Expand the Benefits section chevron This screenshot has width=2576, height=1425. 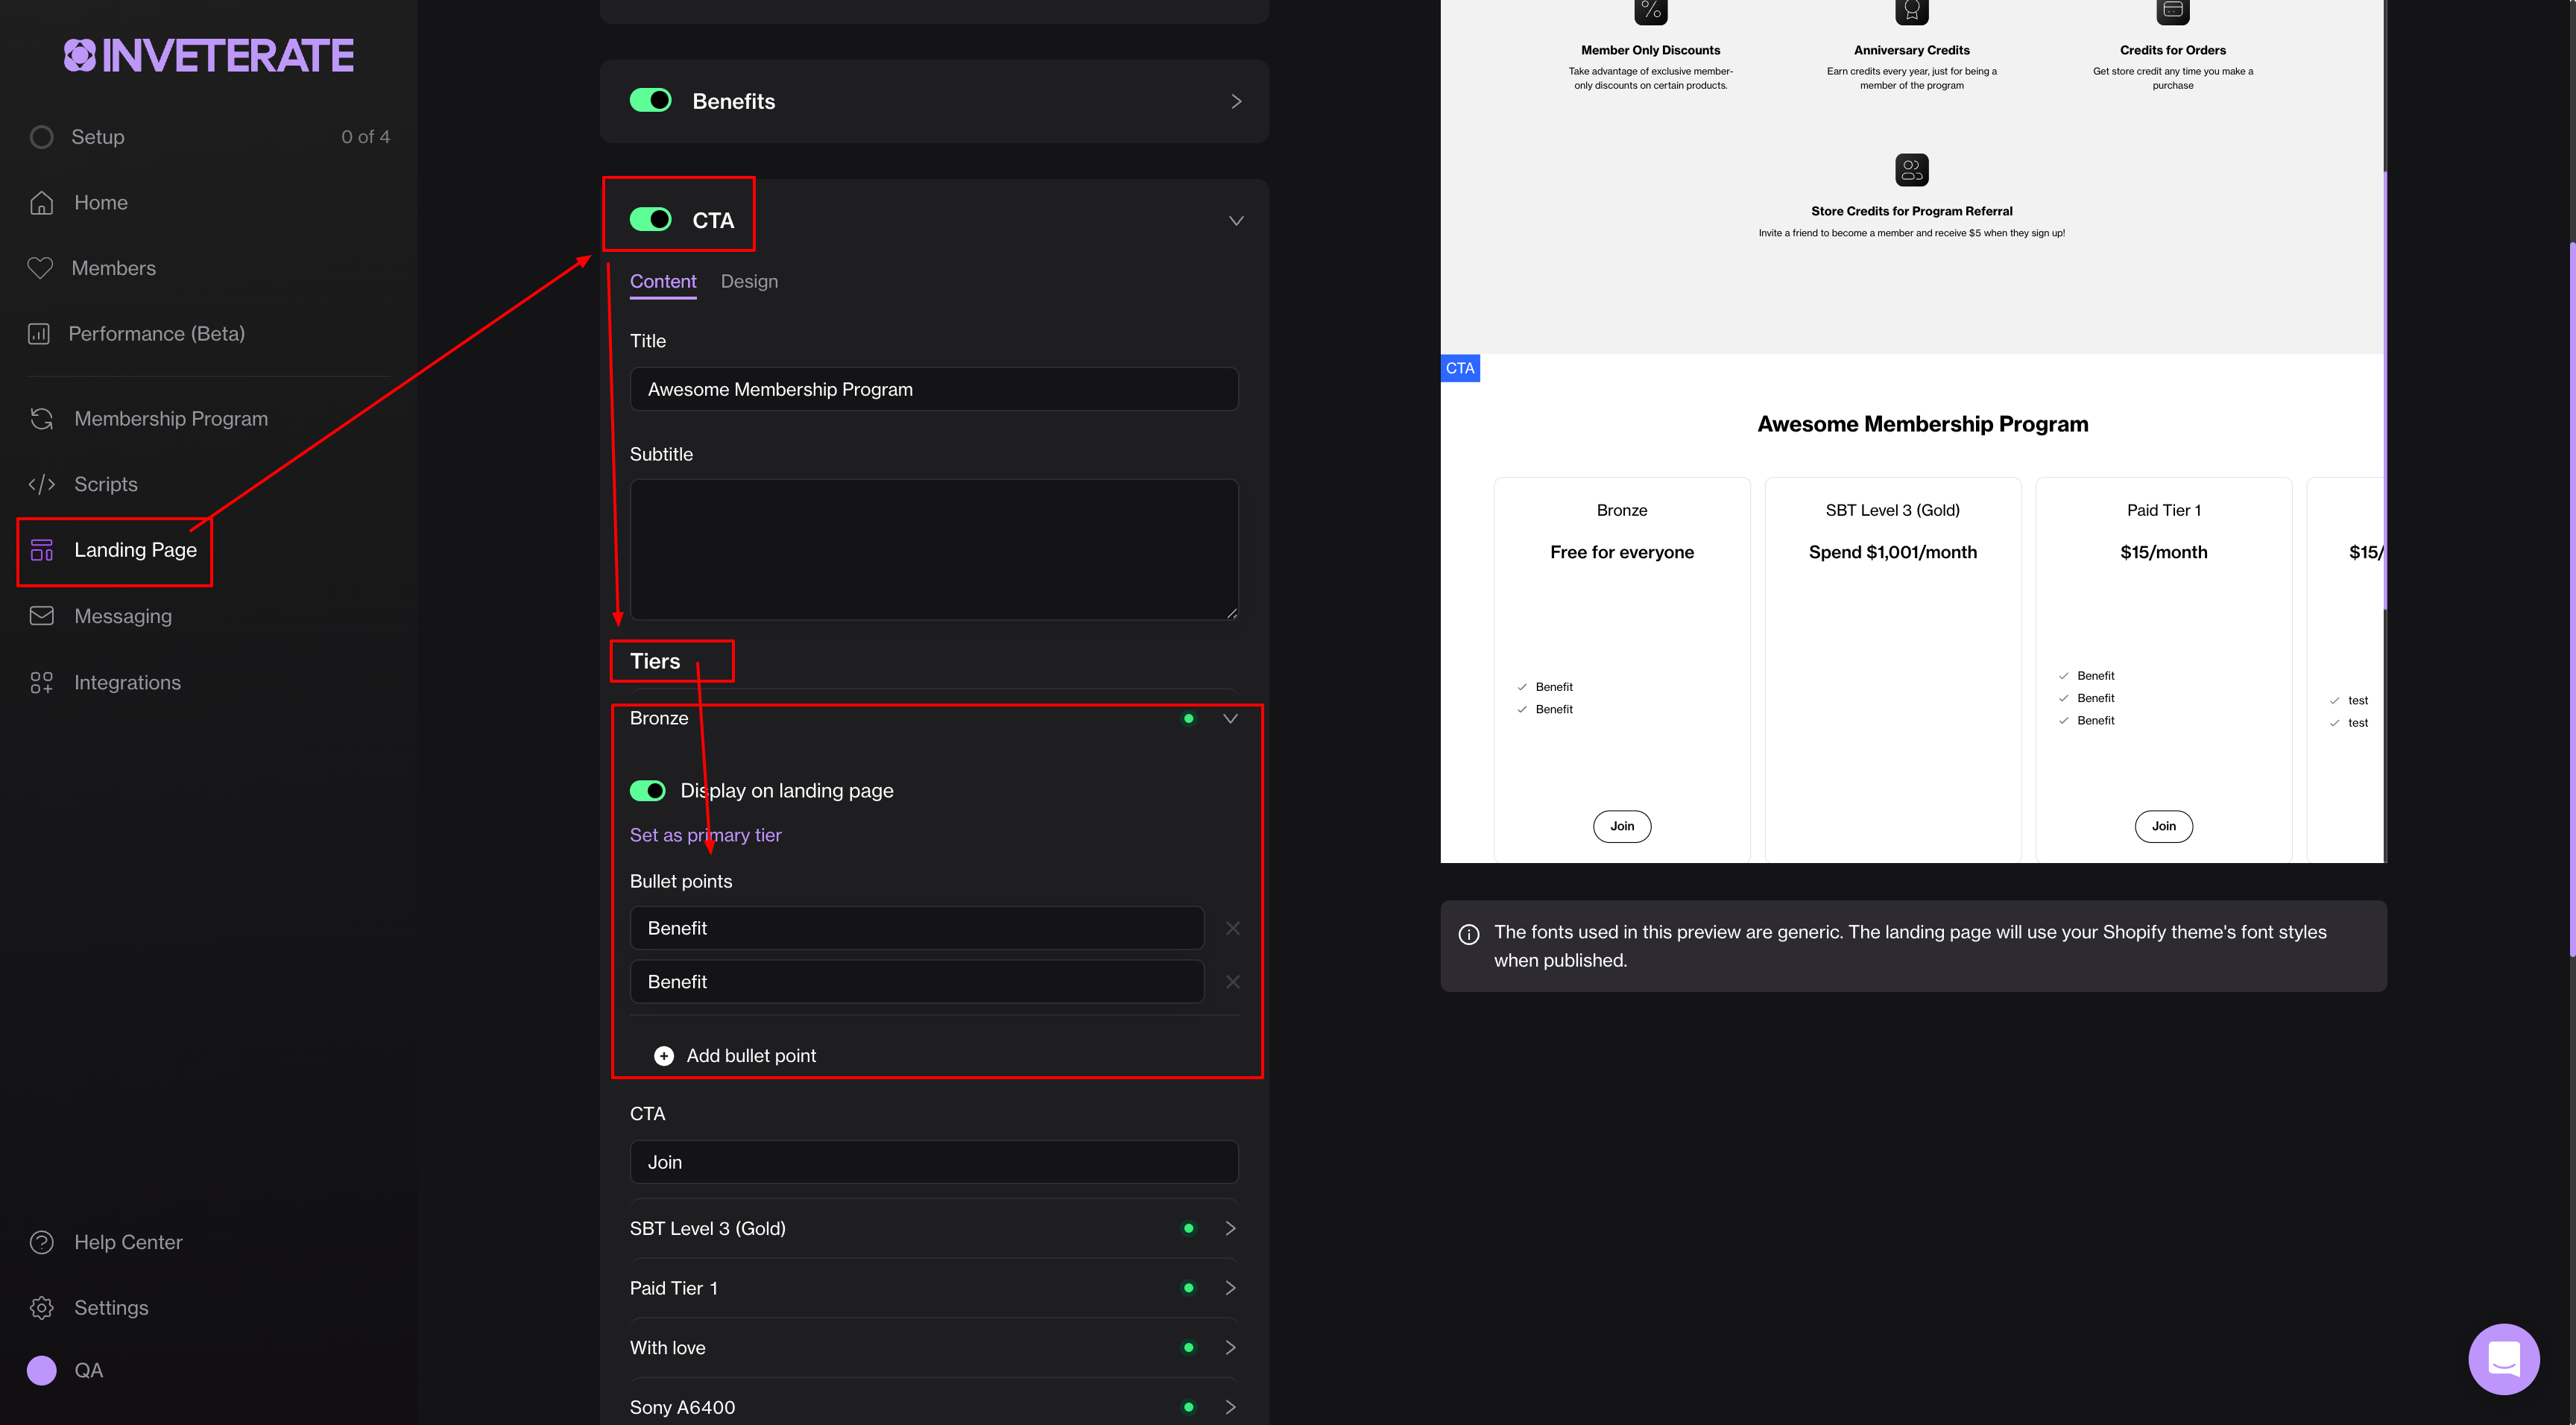pyautogui.click(x=1236, y=101)
